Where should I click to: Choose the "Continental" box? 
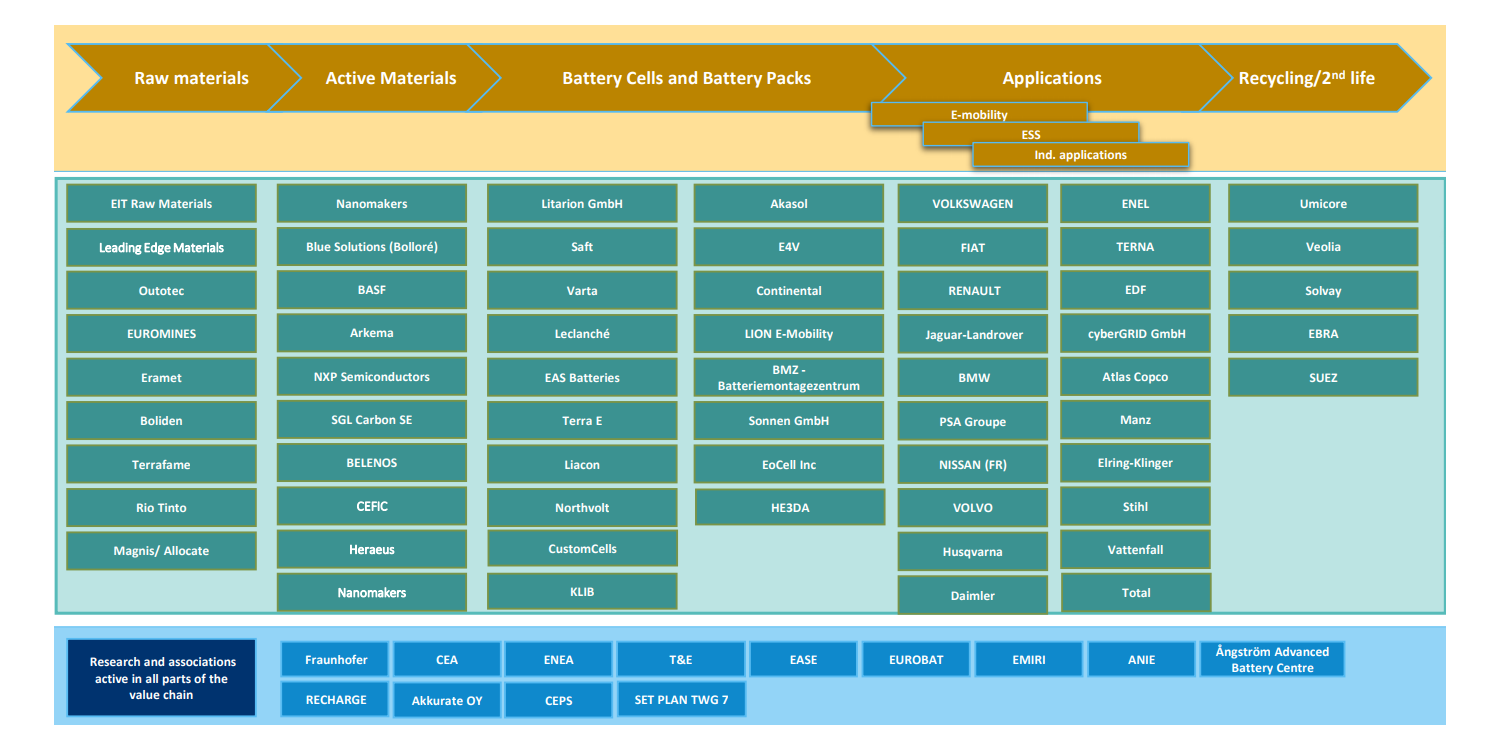click(789, 291)
